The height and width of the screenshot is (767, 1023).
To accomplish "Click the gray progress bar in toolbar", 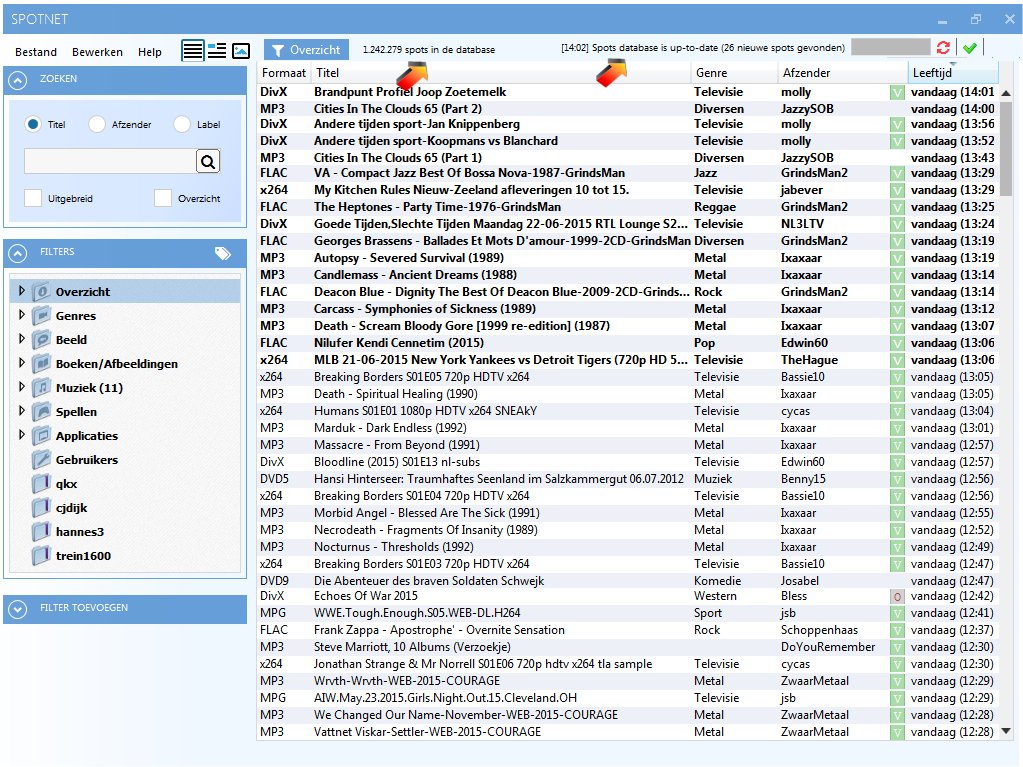I will tap(891, 47).
